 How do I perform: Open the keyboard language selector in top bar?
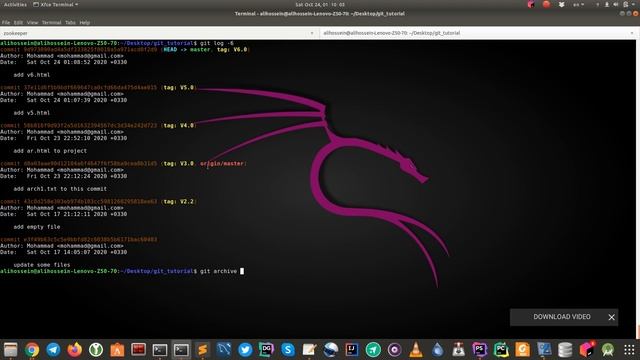tap(578, 4)
